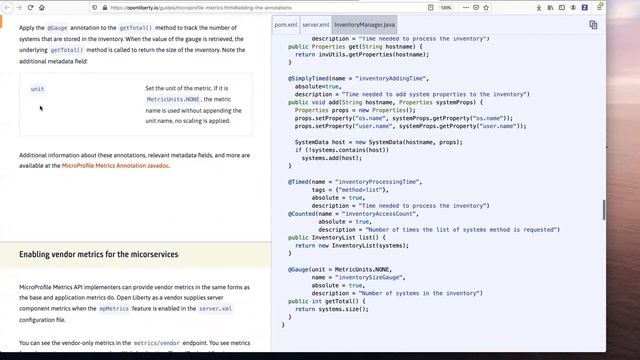Go forward to the next page

coord(19,7)
